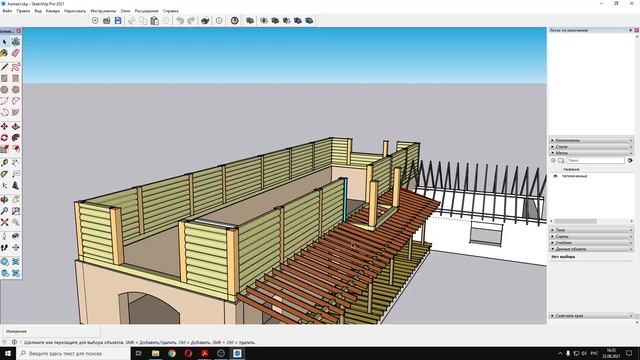
Task: Open the Правка menu
Action: 23,11
